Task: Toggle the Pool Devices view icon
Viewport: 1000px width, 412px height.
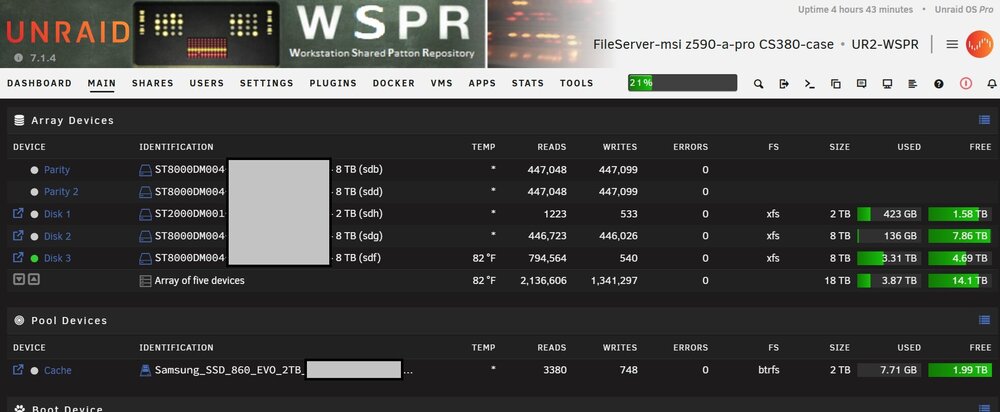Action: coord(984,320)
